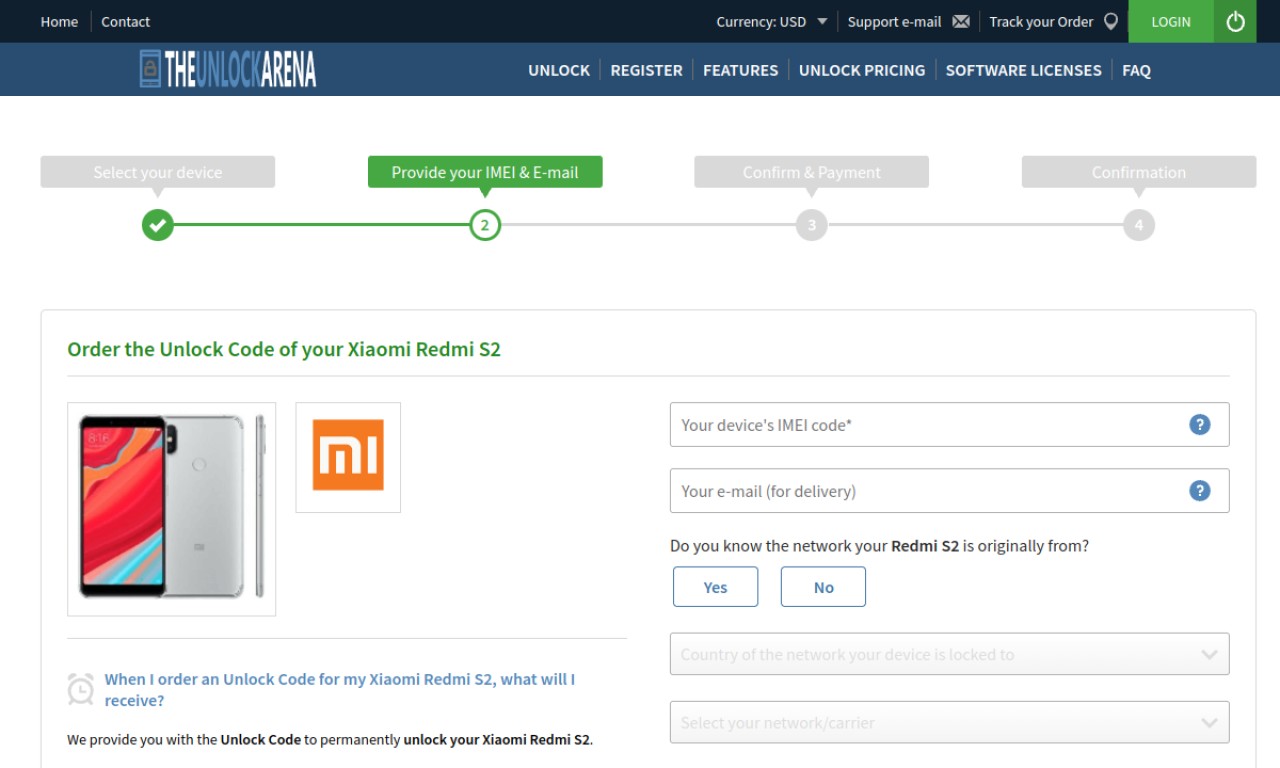Click the power icon beside LOGIN
The image size is (1280, 768).
point(1235,21)
